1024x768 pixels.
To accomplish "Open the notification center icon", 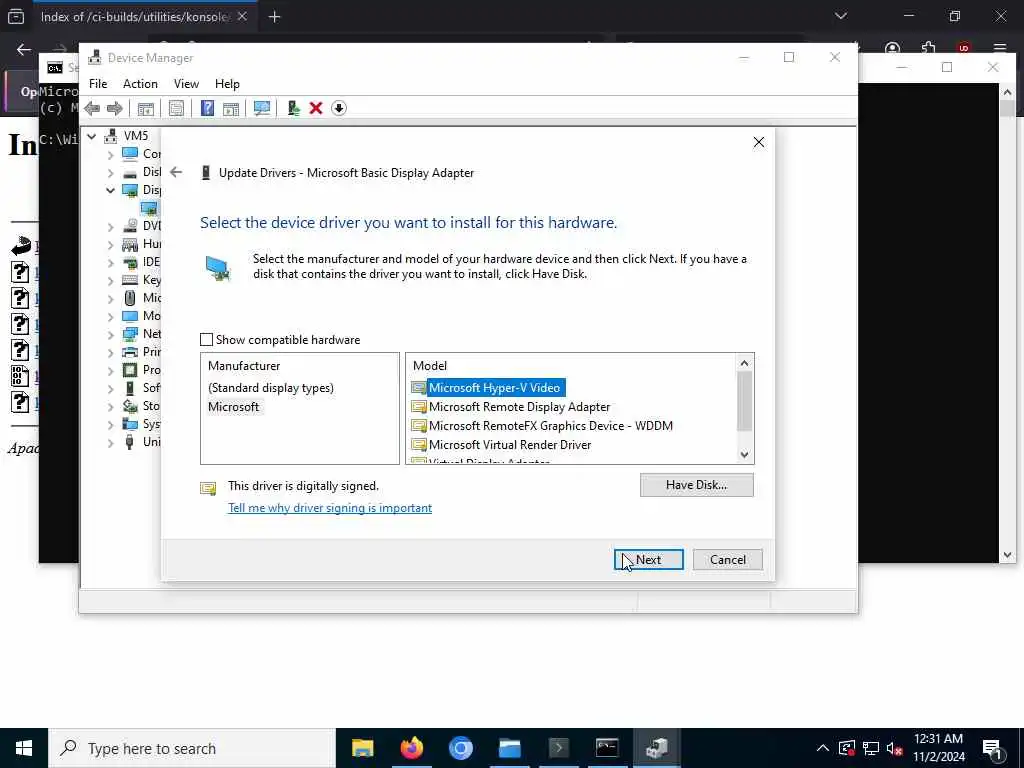I will coord(992,748).
